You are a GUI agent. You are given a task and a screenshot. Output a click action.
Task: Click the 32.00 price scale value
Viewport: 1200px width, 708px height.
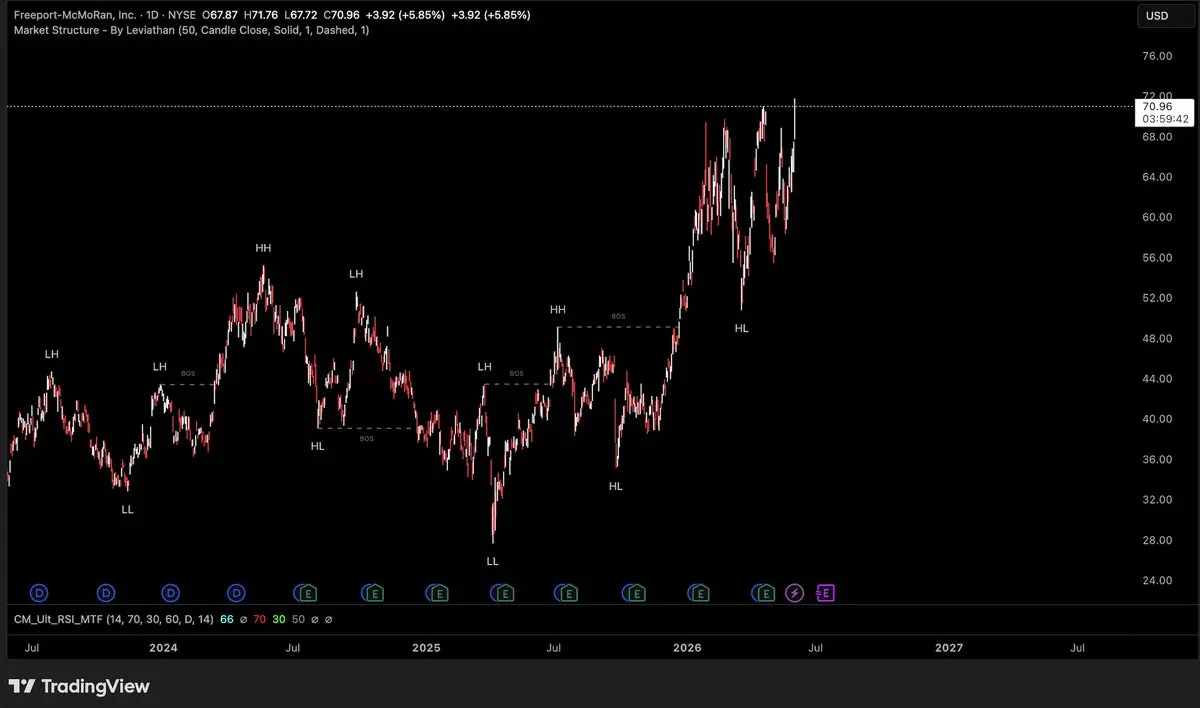(x=1157, y=500)
